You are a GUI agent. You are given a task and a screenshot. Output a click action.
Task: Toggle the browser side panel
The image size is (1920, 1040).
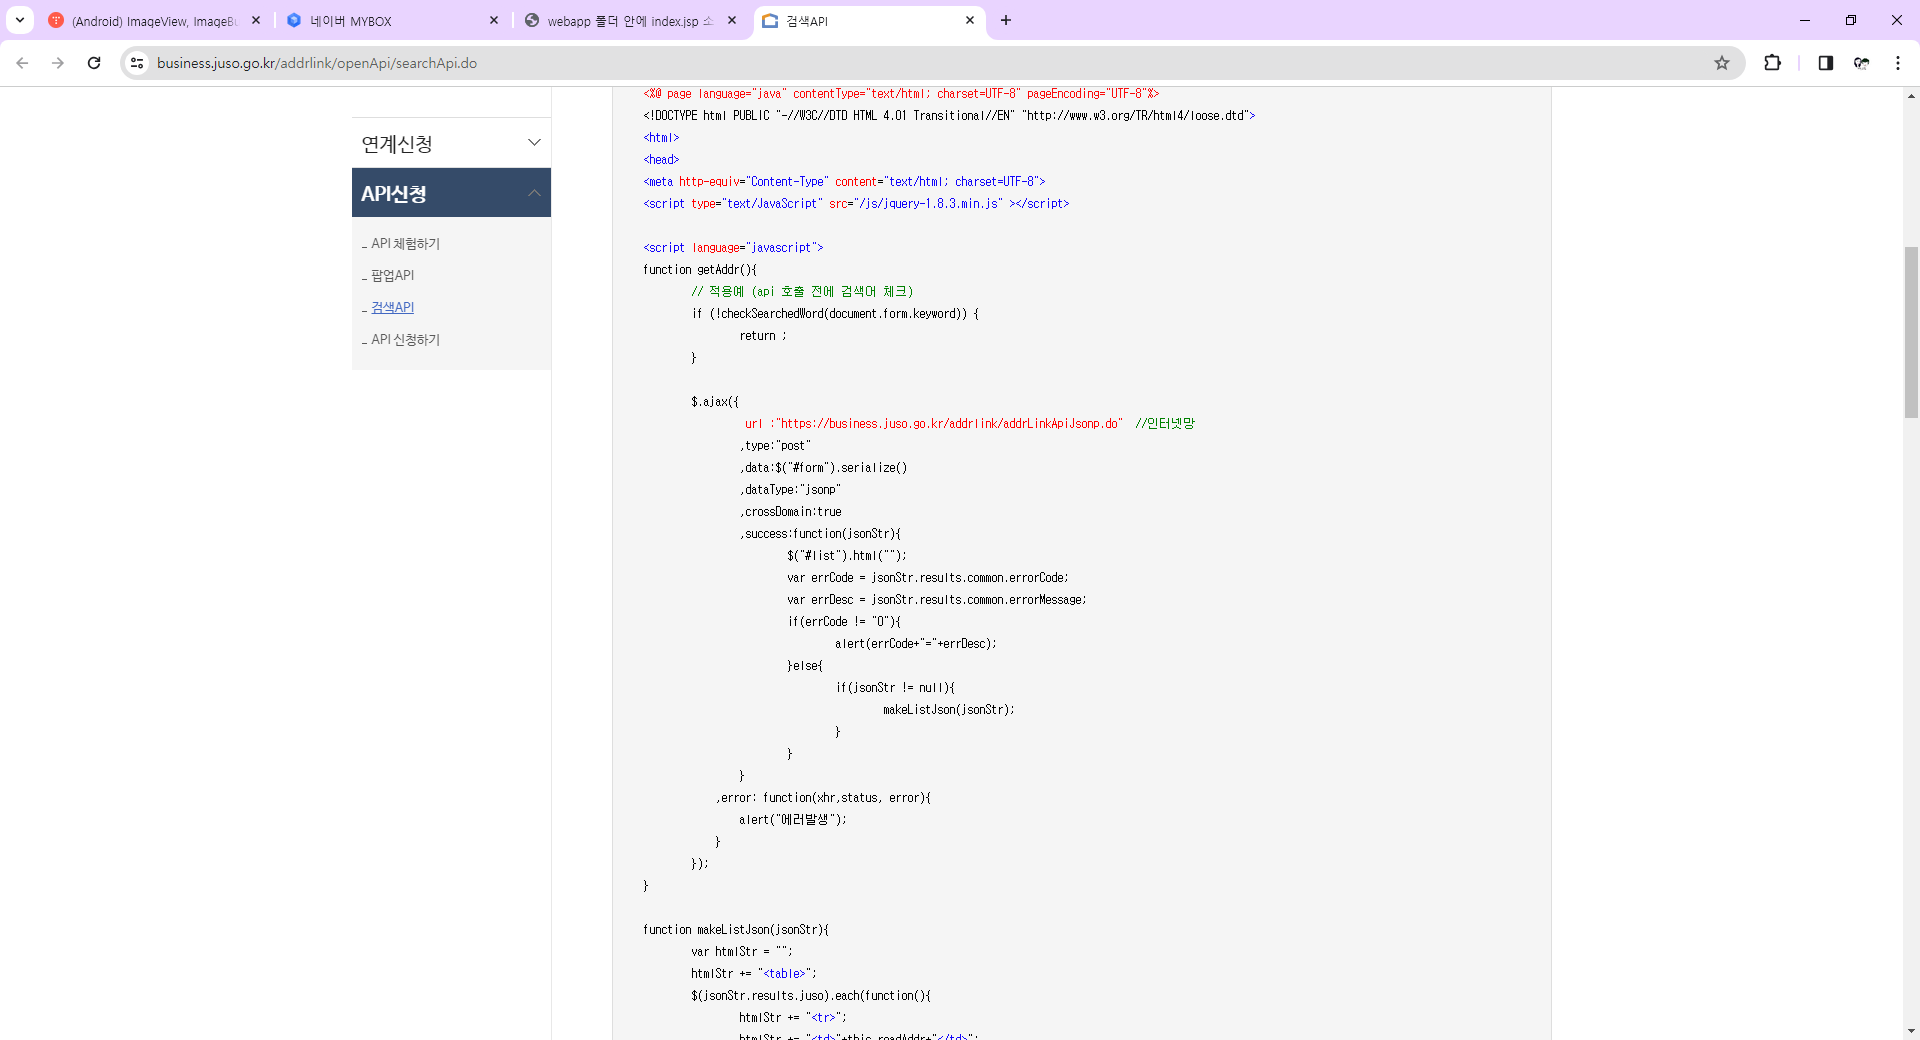1825,63
